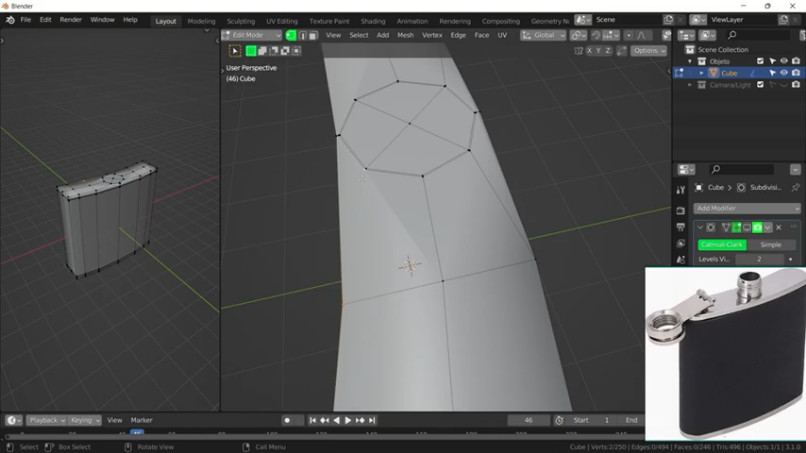Open the Edit Mode dropdown
The image size is (806, 453).
[x=251, y=35]
